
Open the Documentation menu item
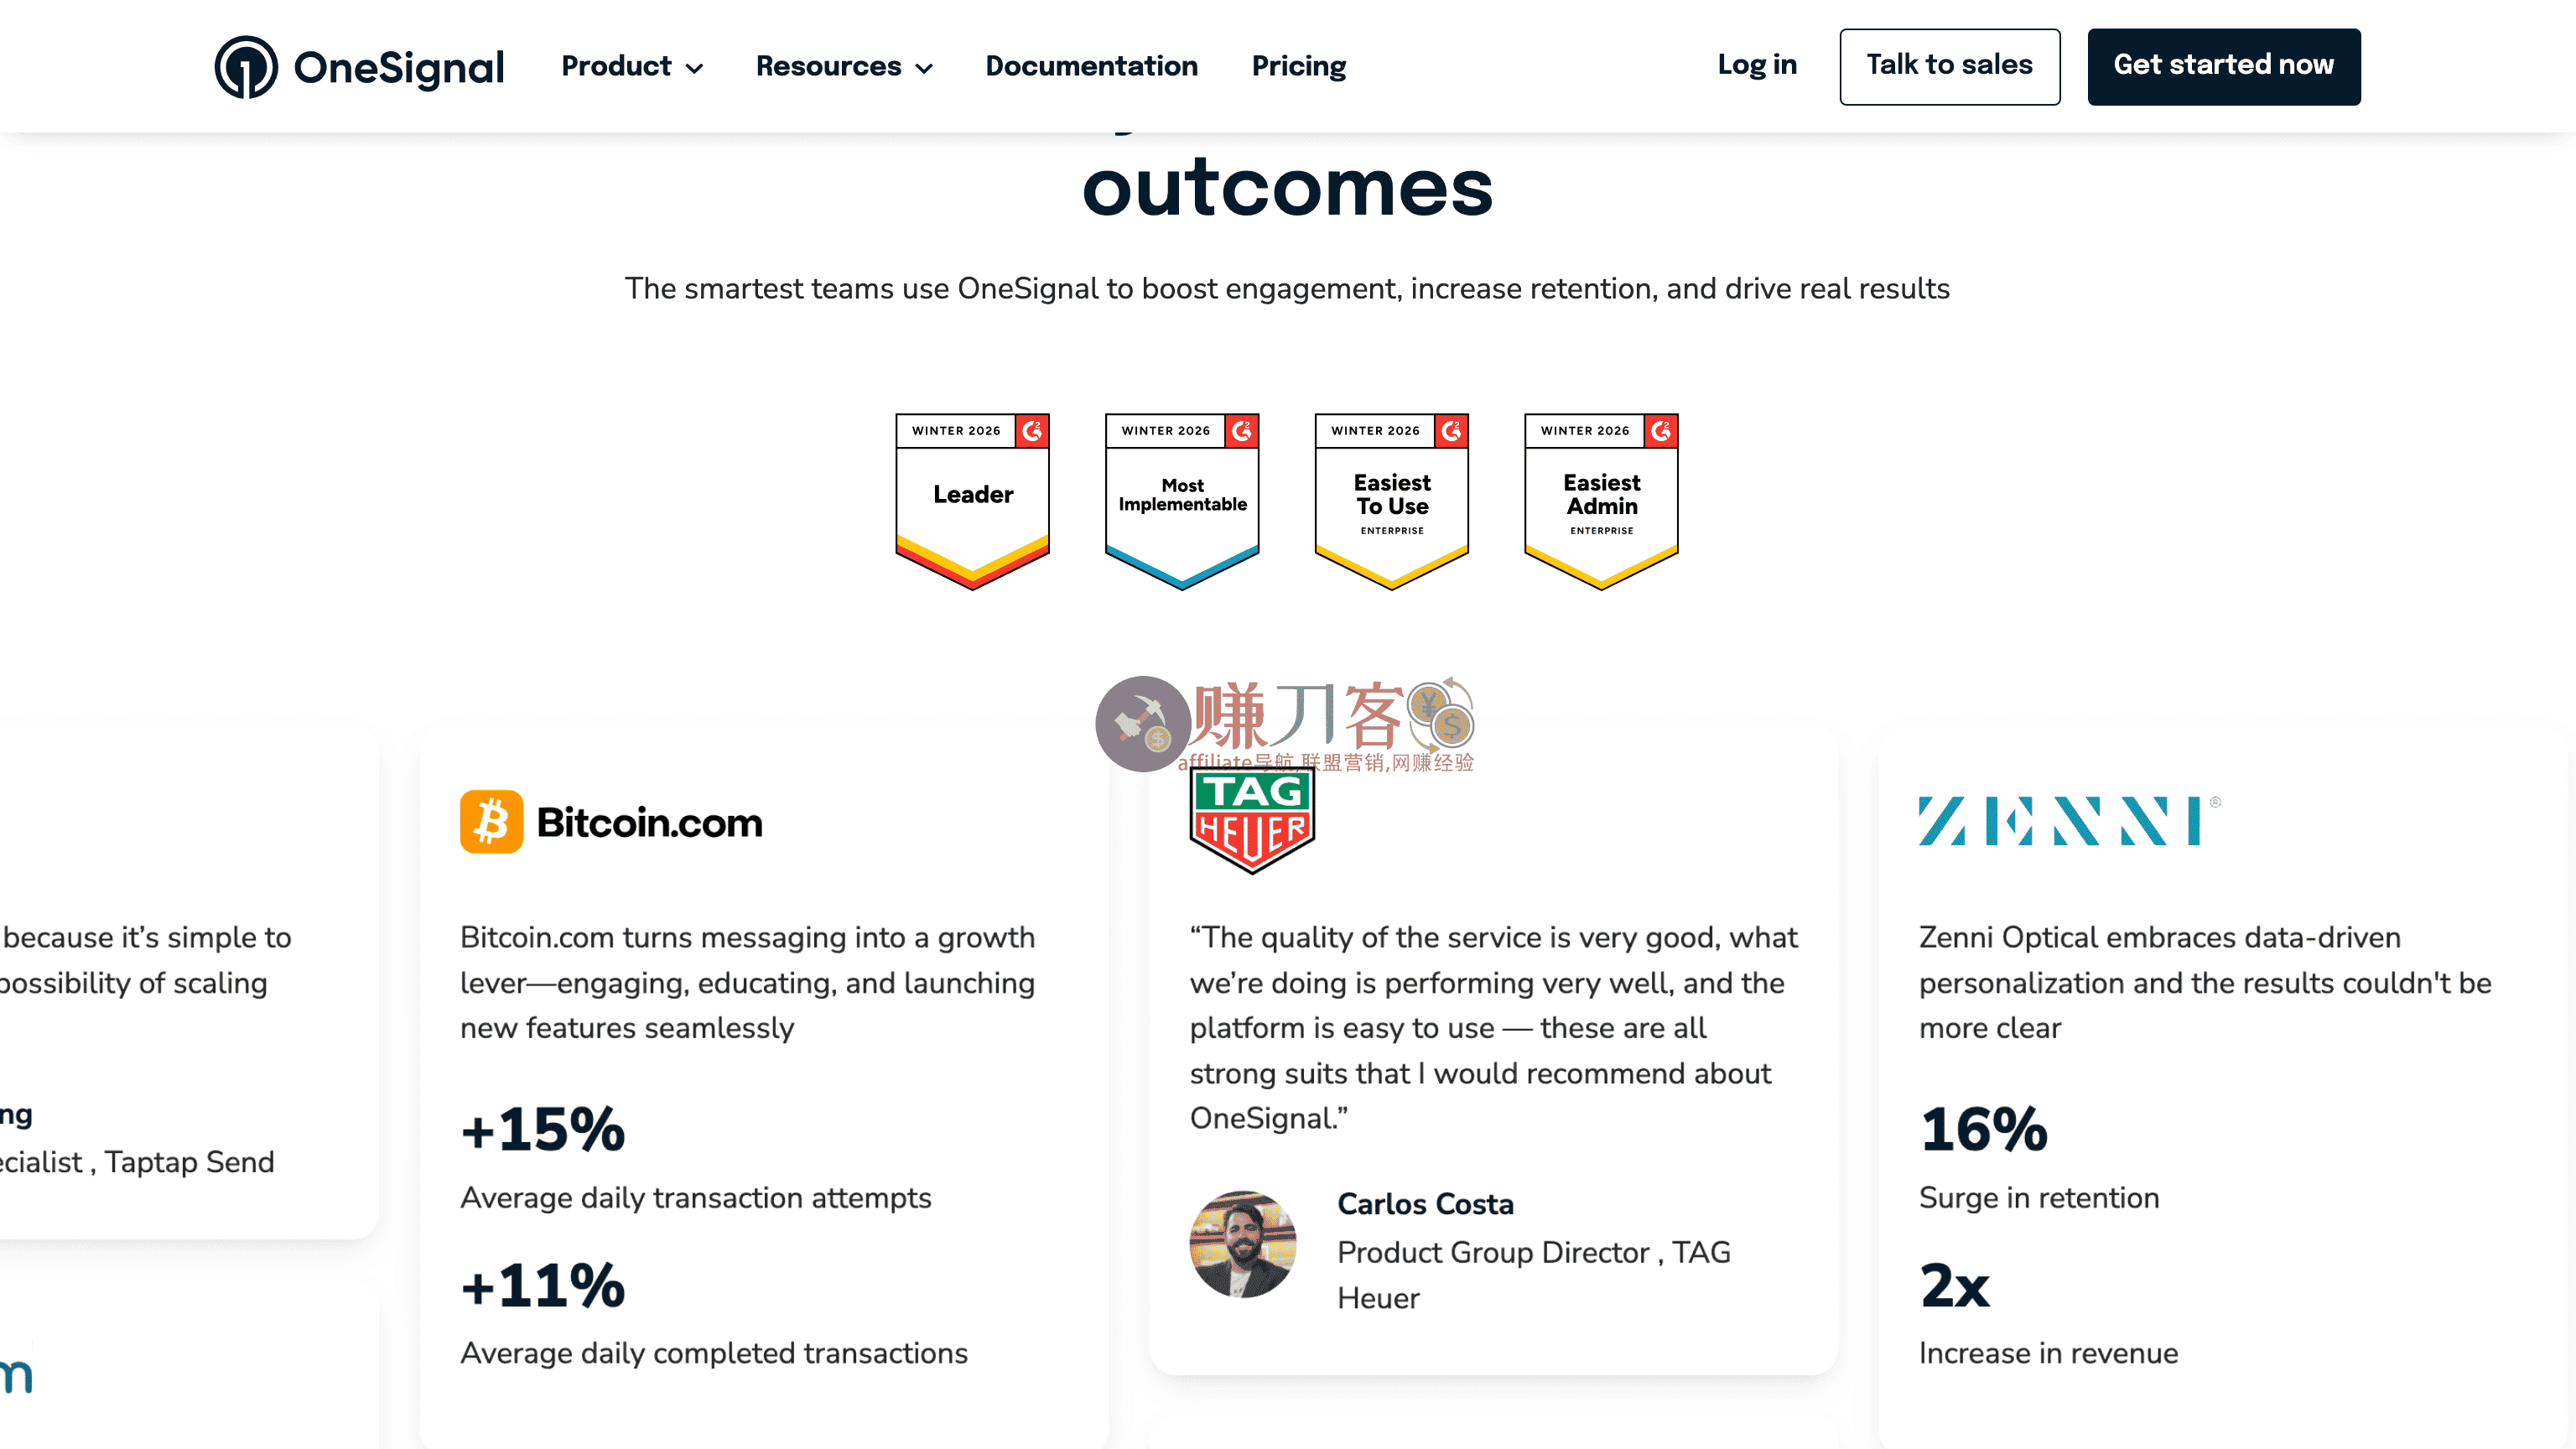pyautogui.click(x=1091, y=66)
